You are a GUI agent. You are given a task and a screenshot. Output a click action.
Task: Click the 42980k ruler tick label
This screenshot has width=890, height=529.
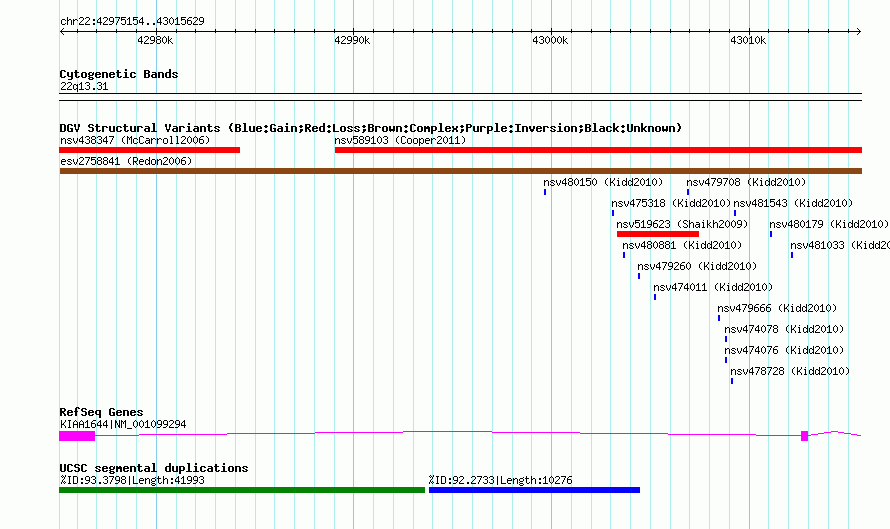coord(155,40)
